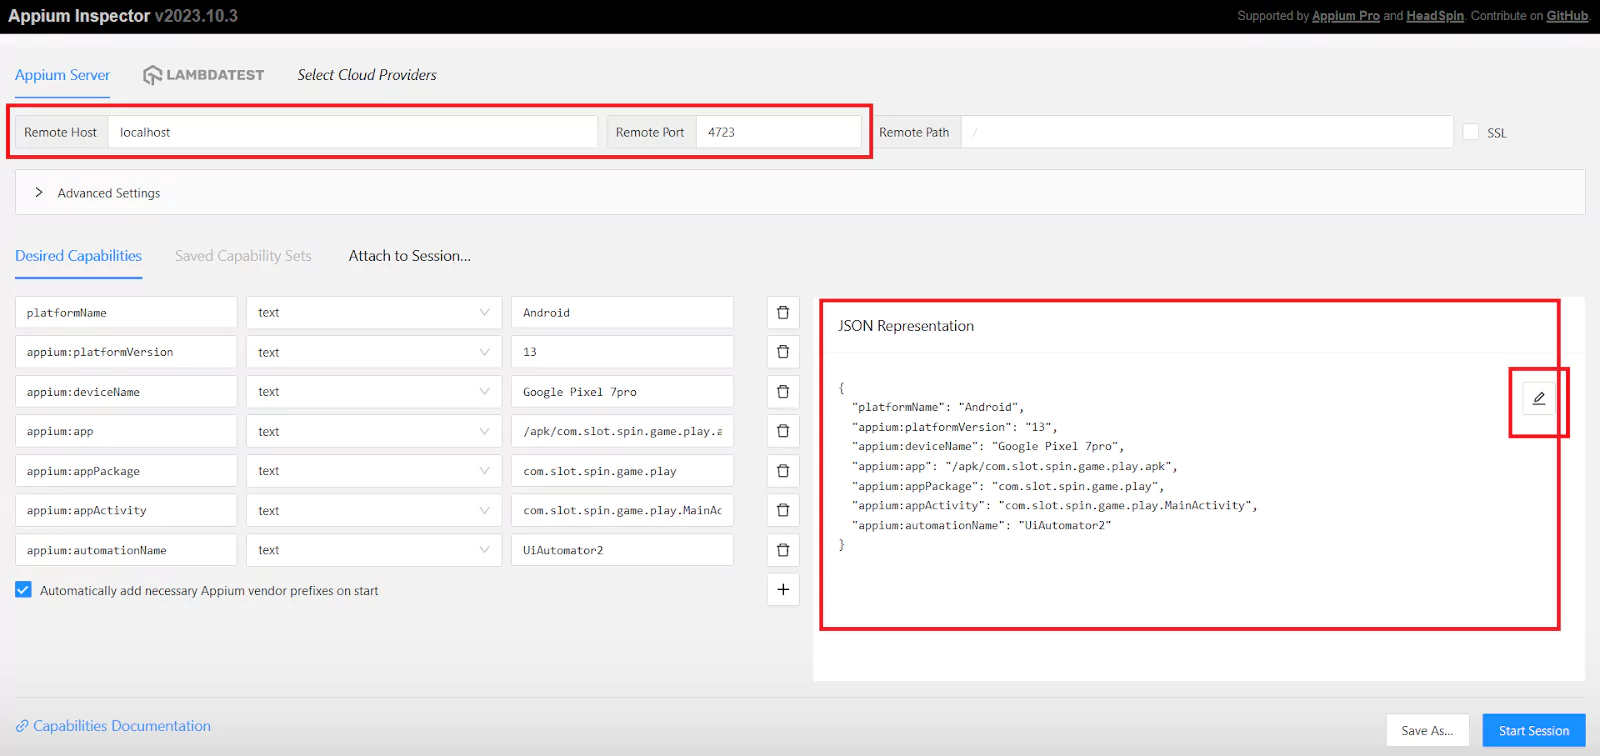Delete the appium:deviceName capability row

point(783,391)
